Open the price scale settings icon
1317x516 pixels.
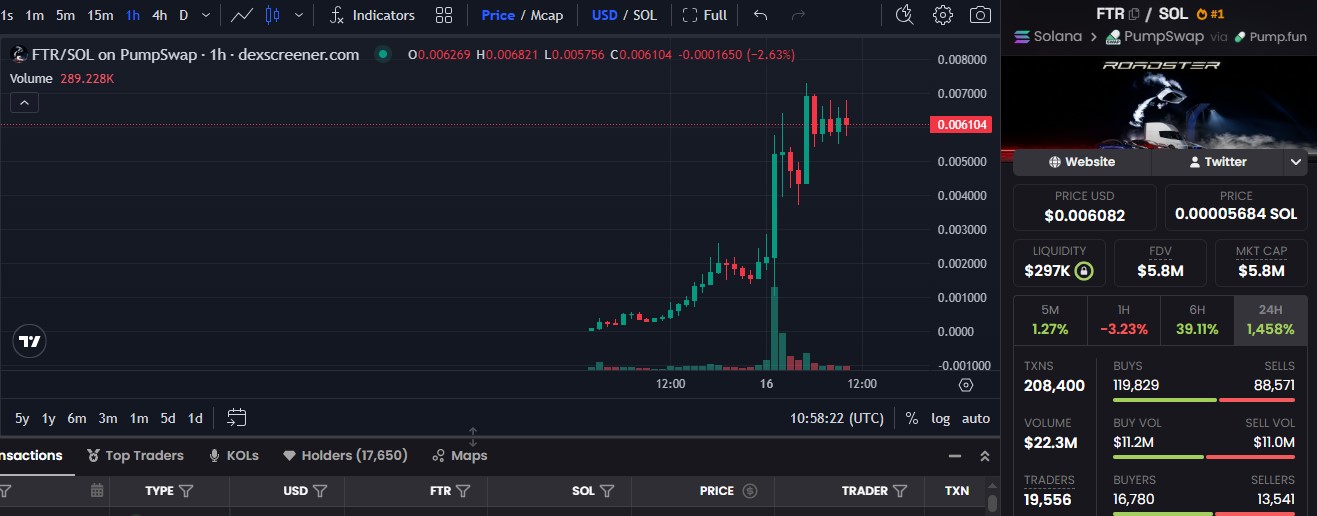click(x=965, y=384)
